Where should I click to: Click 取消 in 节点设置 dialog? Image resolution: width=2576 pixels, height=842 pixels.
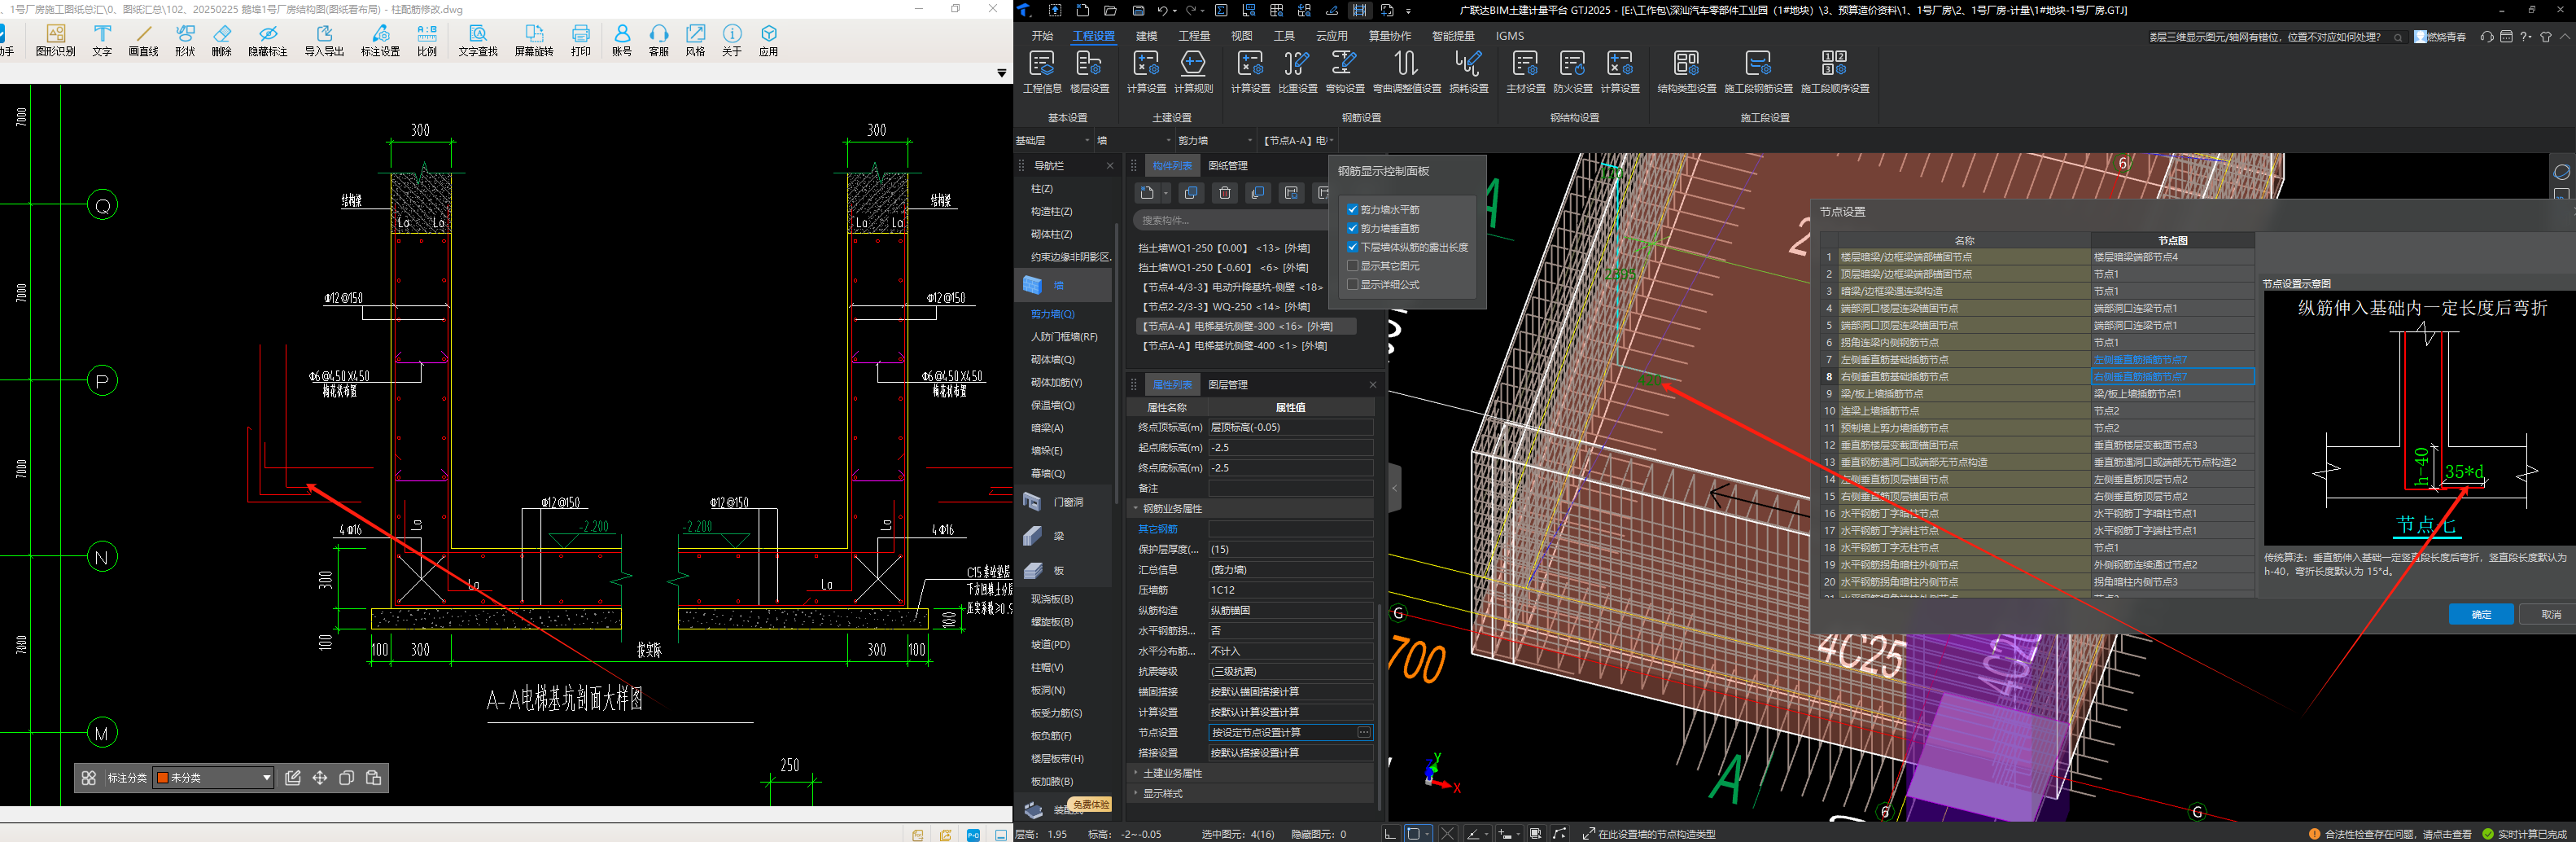click(x=2548, y=615)
